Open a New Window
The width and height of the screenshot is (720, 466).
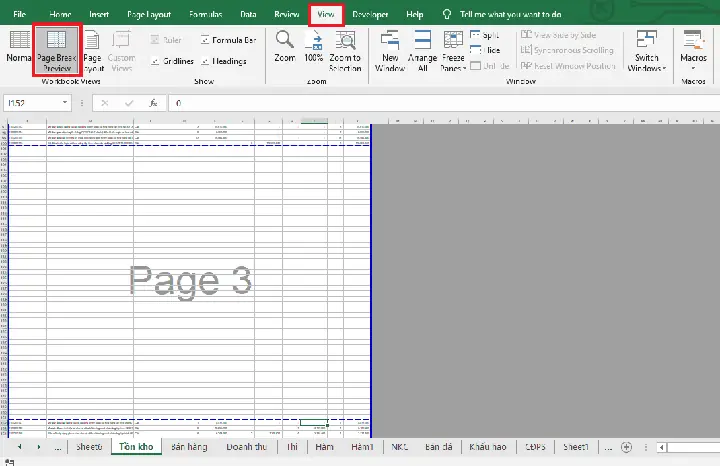tap(390, 50)
